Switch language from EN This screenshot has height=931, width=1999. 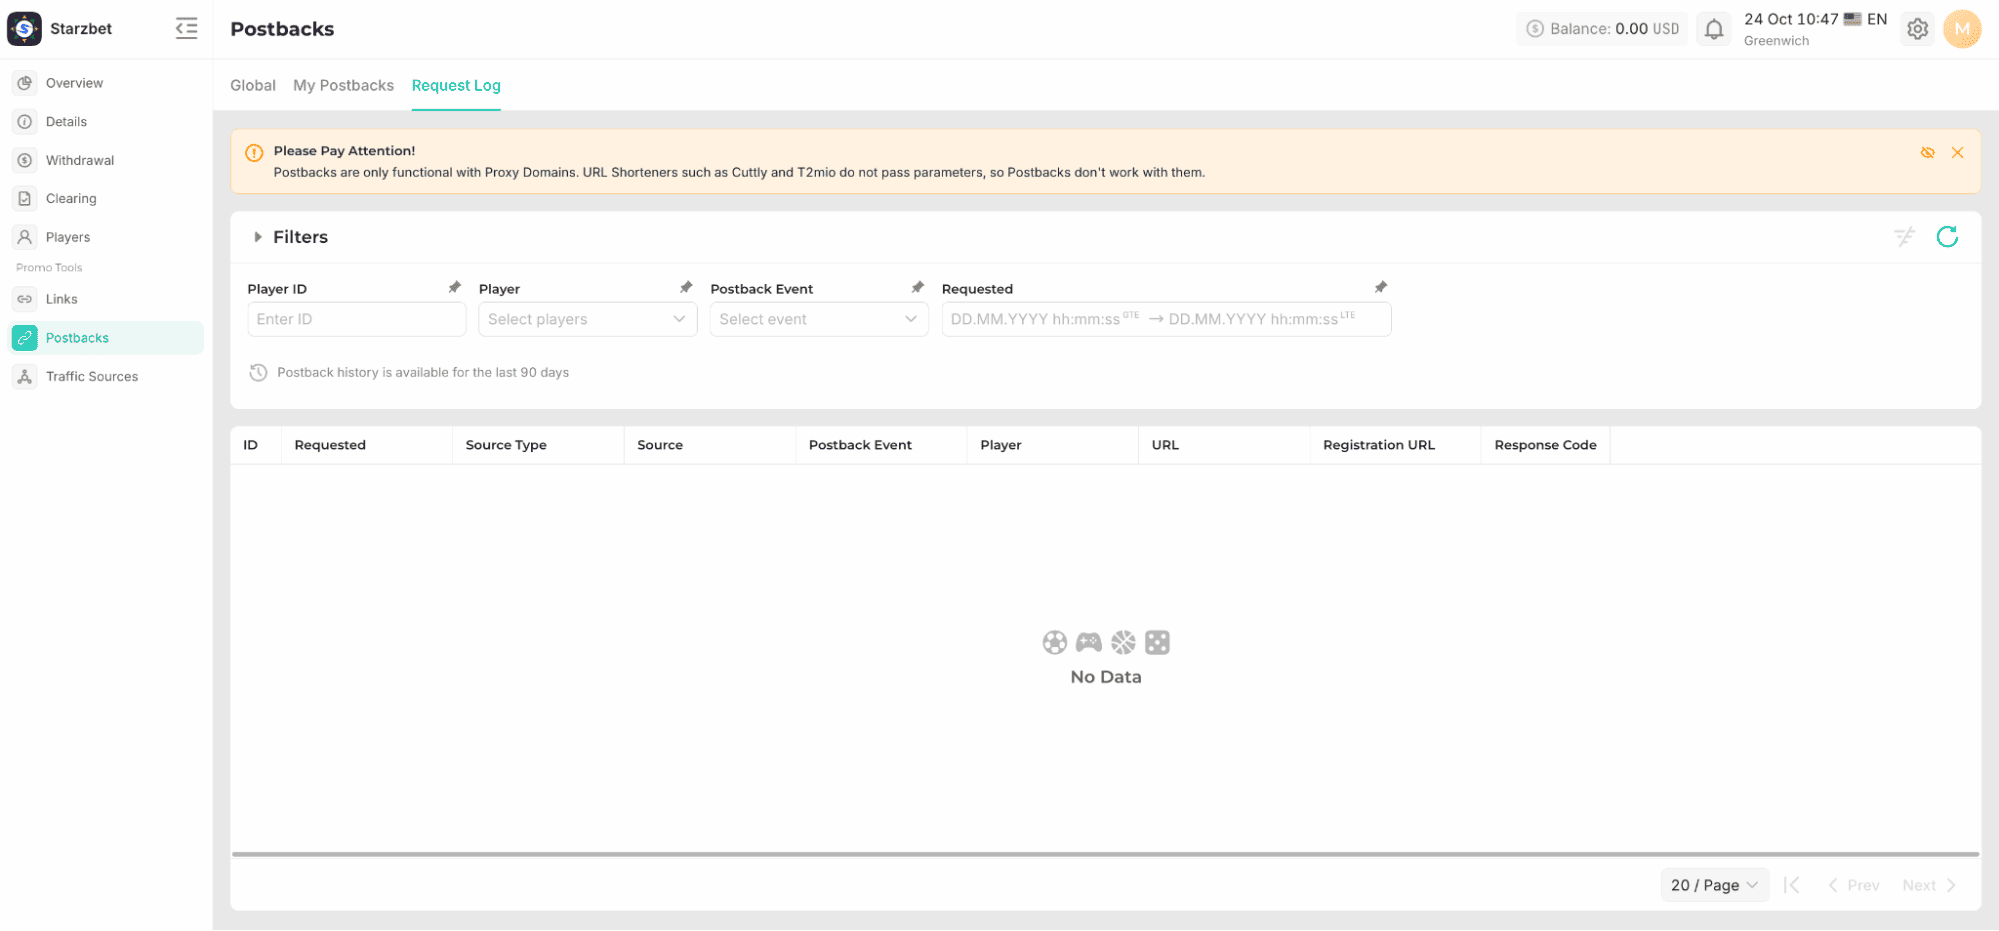coord(1865,19)
